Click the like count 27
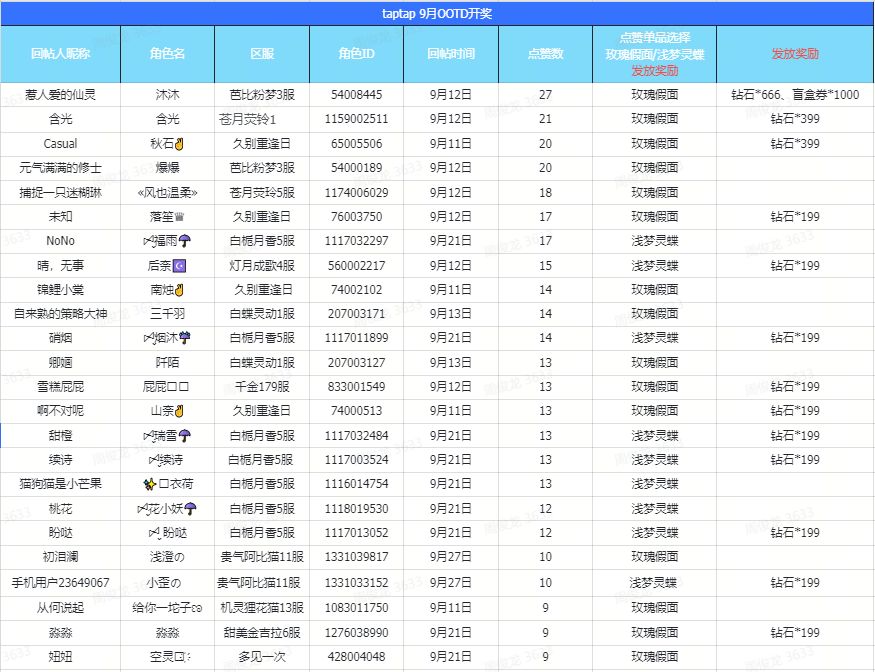The height and width of the screenshot is (672, 875). 546,95
